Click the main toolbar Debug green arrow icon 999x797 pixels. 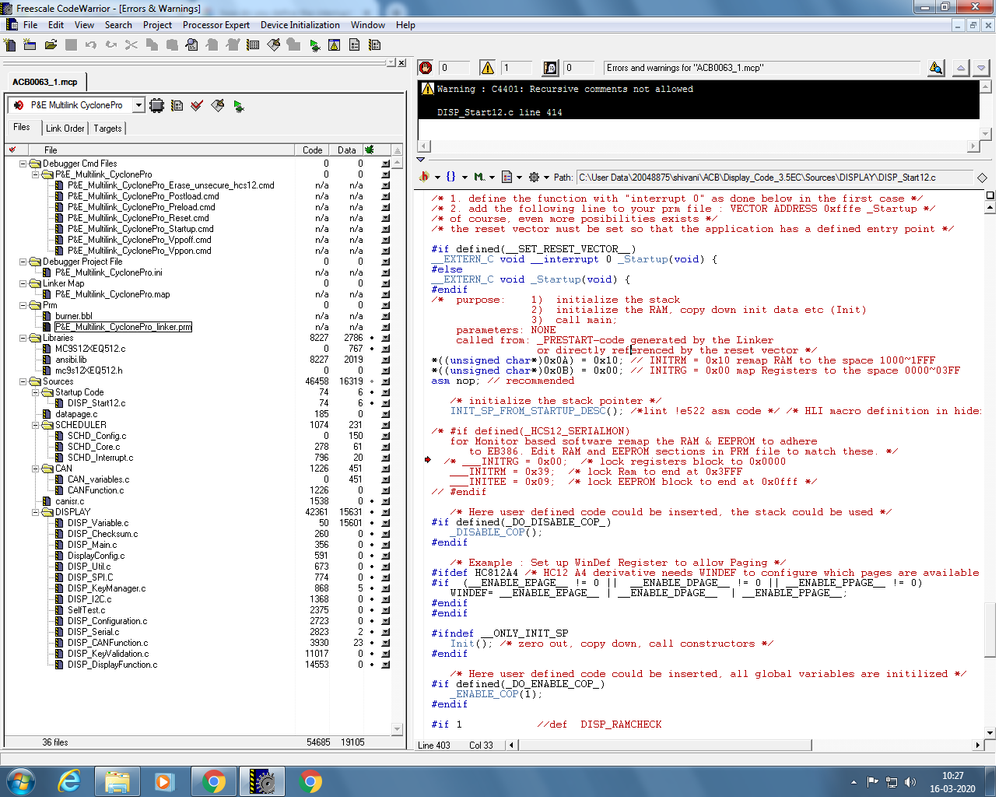pos(315,45)
